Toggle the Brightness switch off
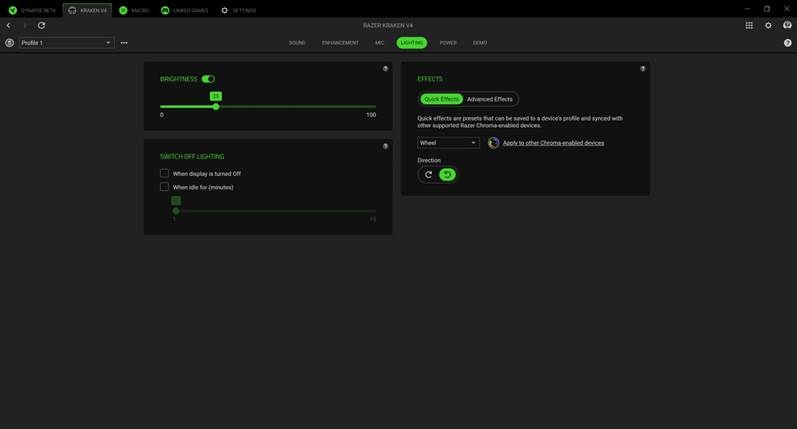Viewport: 797px width, 429px height. [x=208, y=79]
